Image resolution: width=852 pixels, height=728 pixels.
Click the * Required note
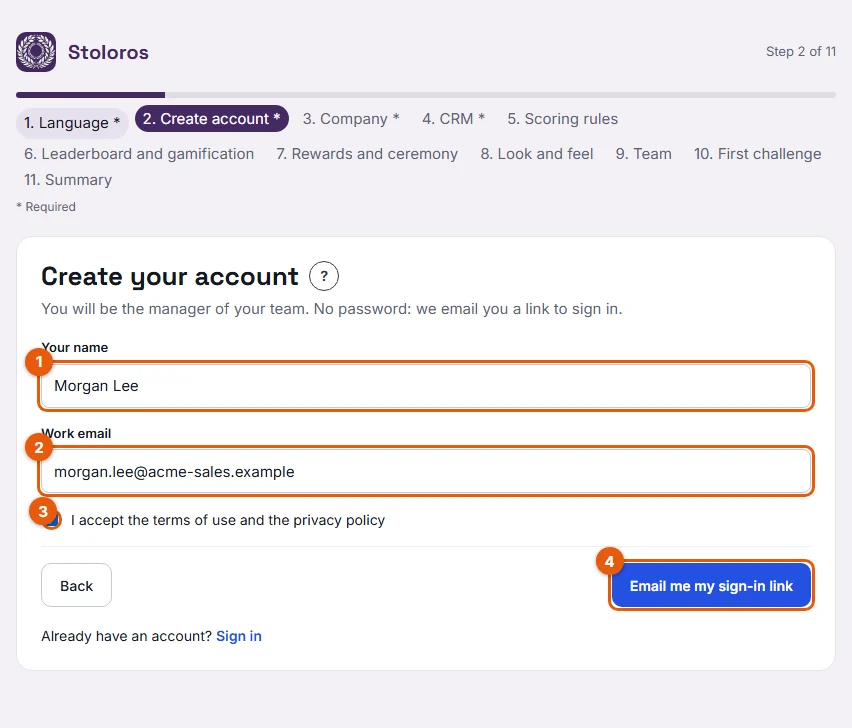click(46, 207)
